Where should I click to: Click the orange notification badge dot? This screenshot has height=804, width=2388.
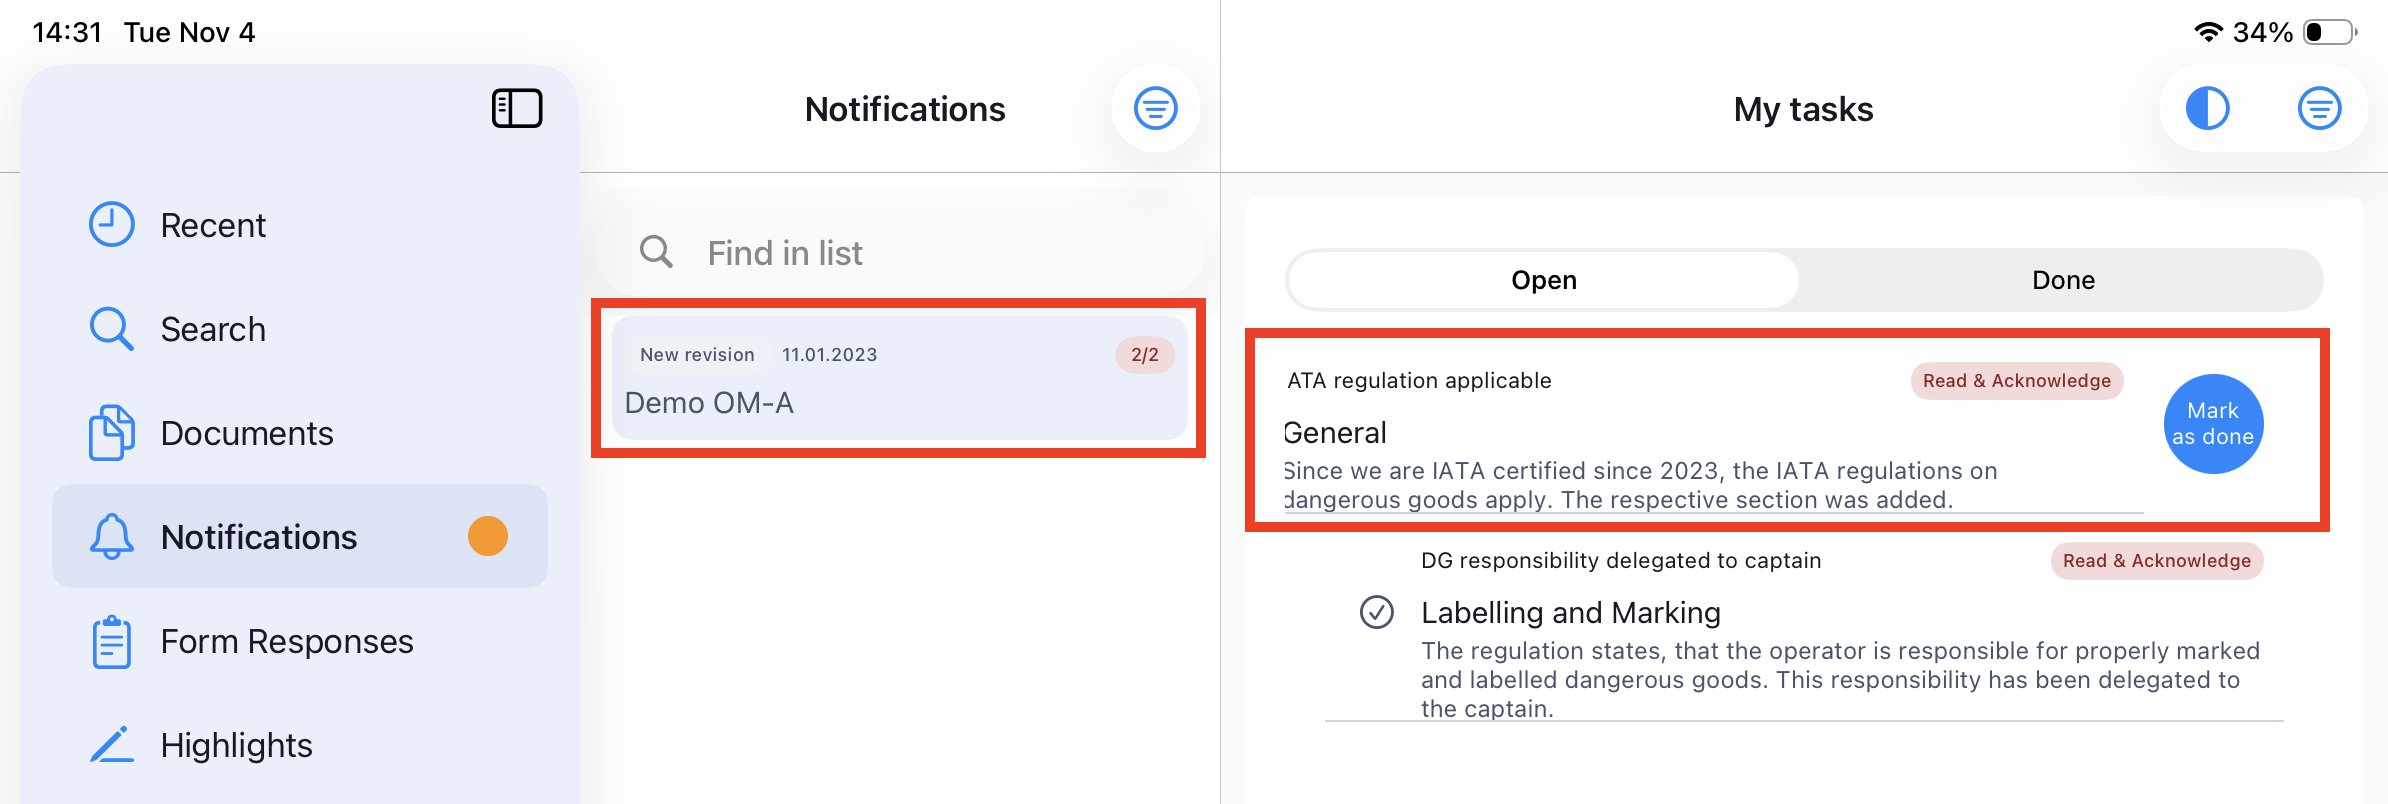(x=488, y=536)
